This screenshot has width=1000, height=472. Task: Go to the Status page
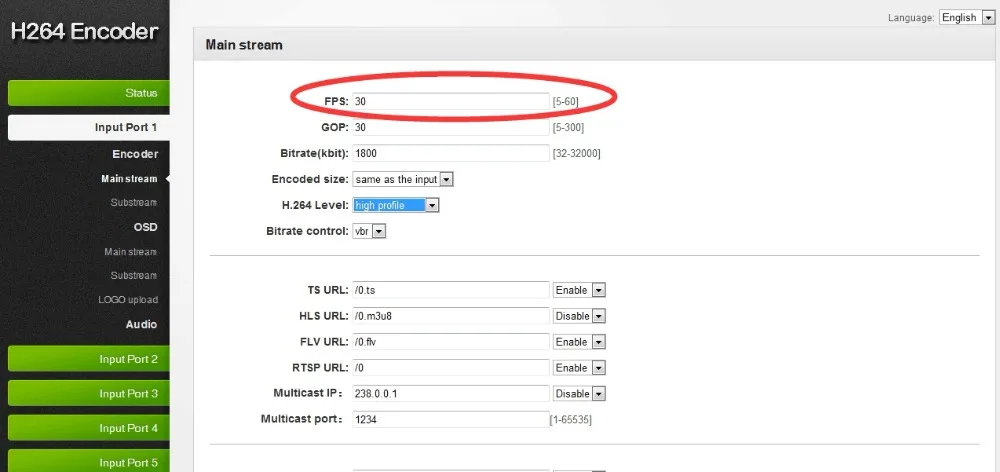(89, 93)
